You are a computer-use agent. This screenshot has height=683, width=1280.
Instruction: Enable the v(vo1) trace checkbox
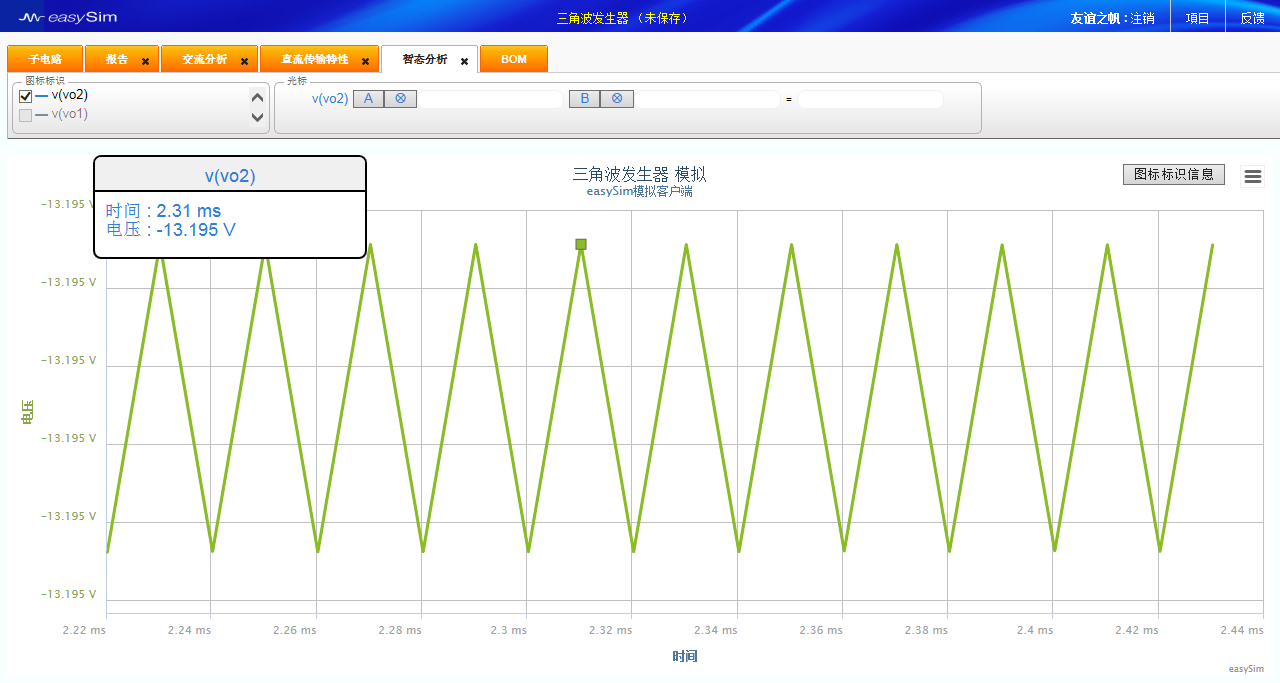coord(26,115)
